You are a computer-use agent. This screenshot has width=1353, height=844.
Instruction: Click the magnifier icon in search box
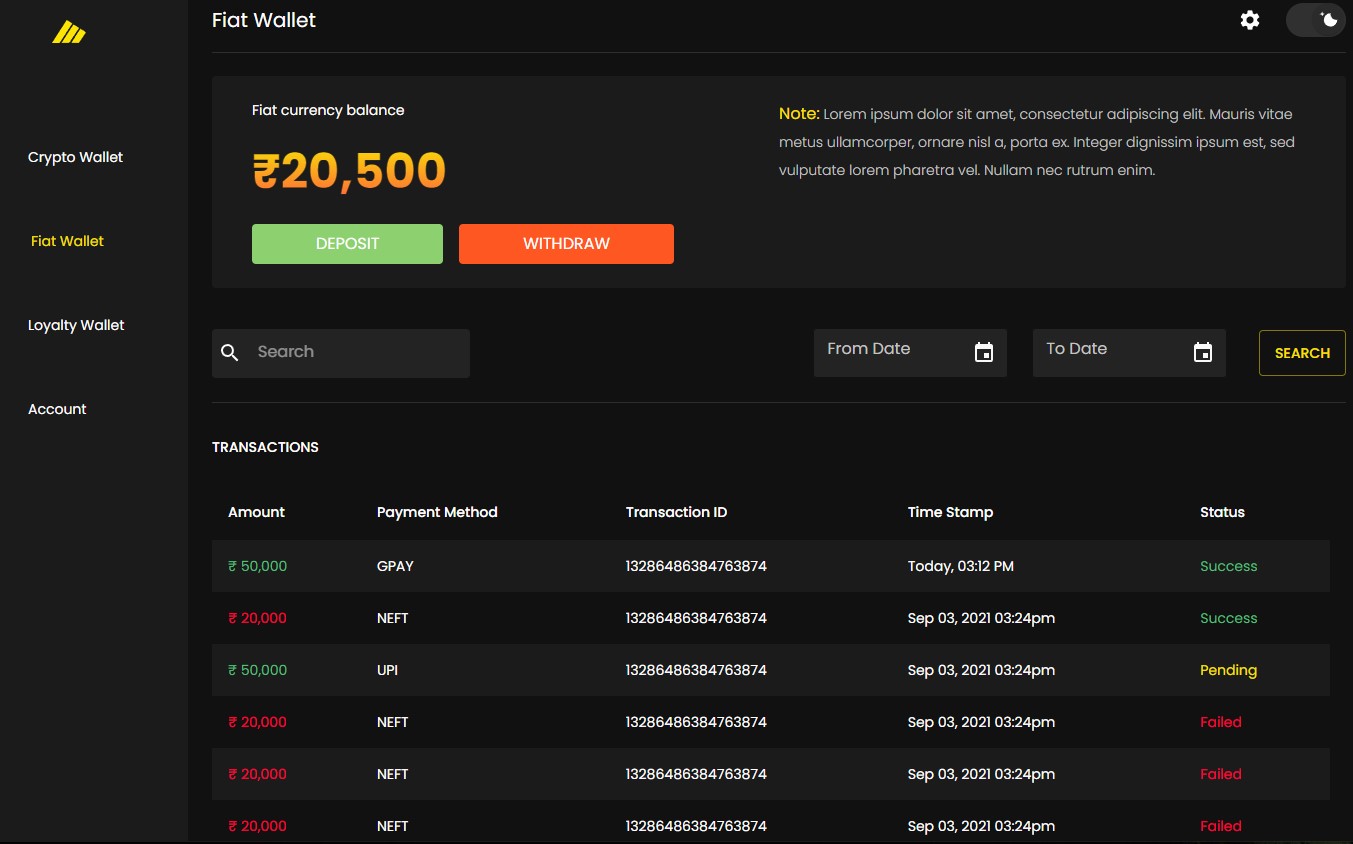(230, 353)
